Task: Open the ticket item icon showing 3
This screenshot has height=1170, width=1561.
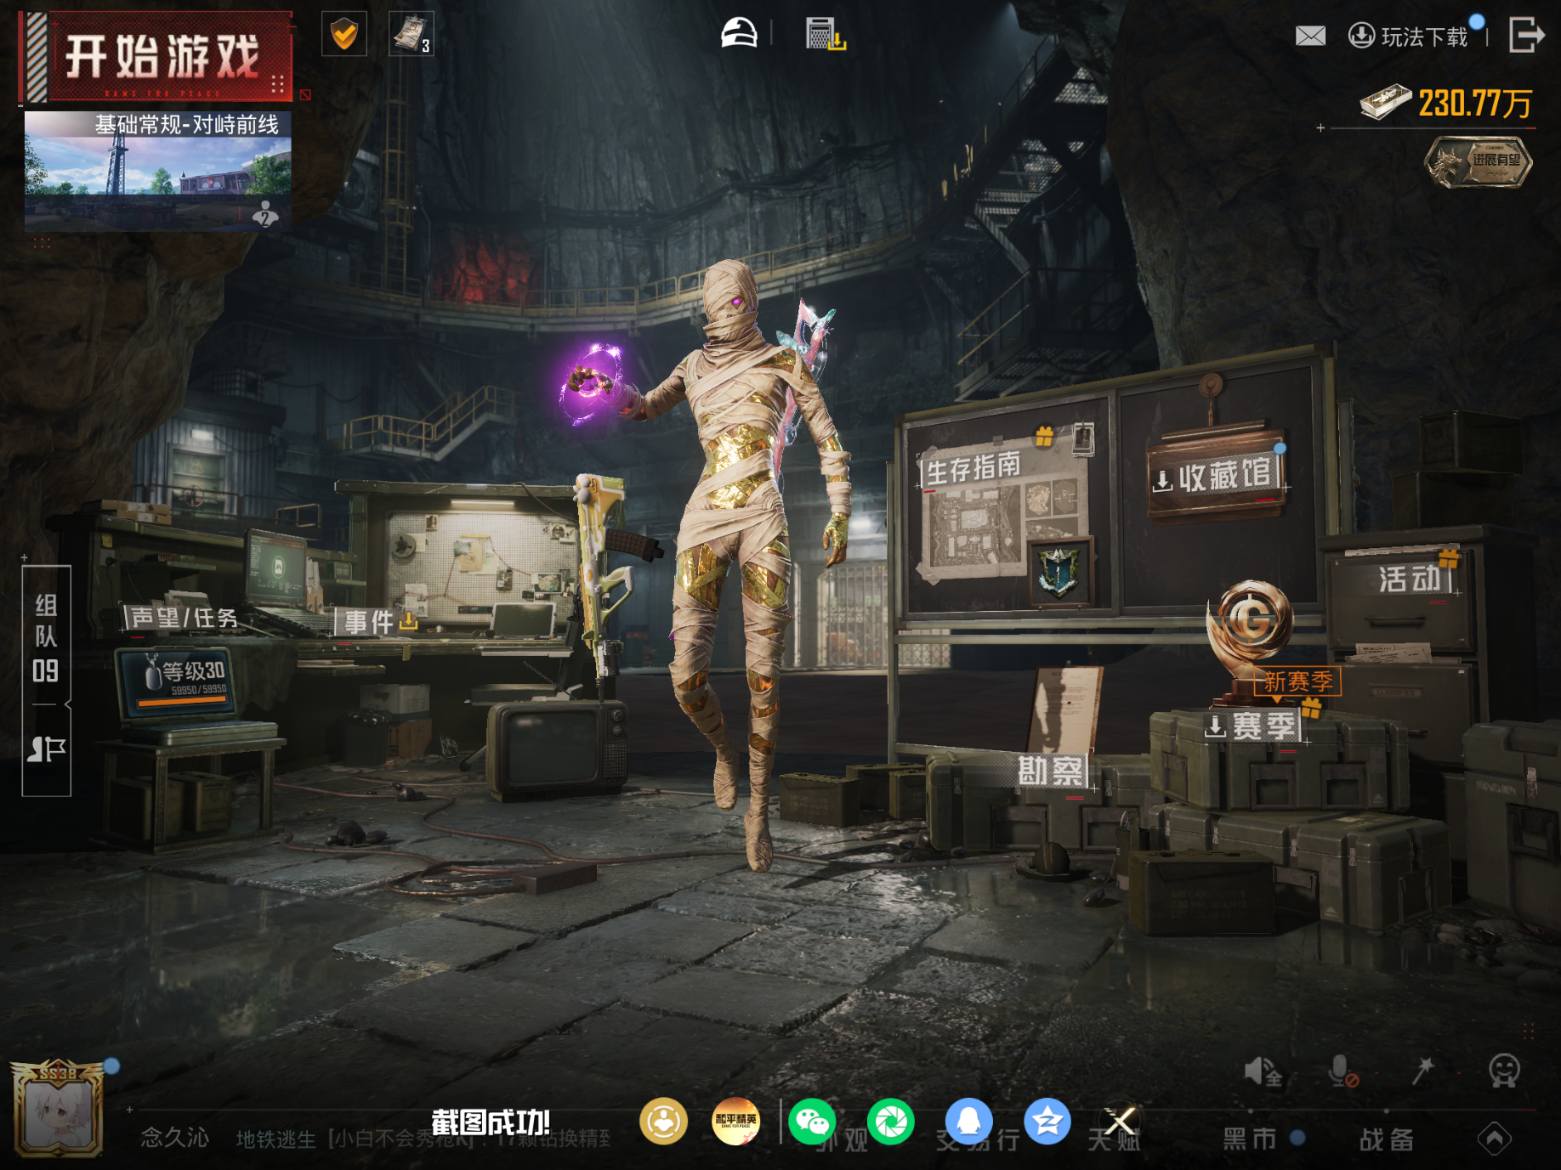Action: coord(411,34)
